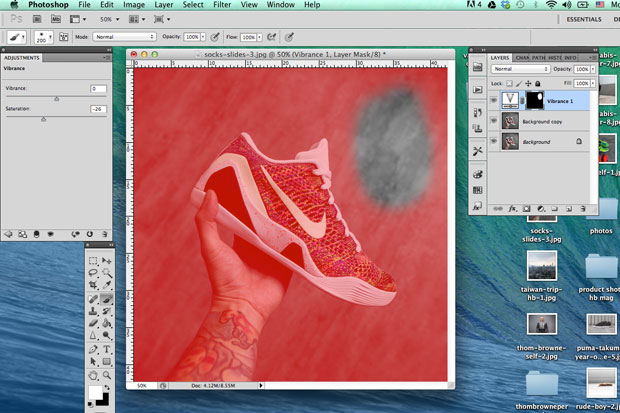The image size is (620, 413).
Task: Select the Crop tool
Action: 93,285
